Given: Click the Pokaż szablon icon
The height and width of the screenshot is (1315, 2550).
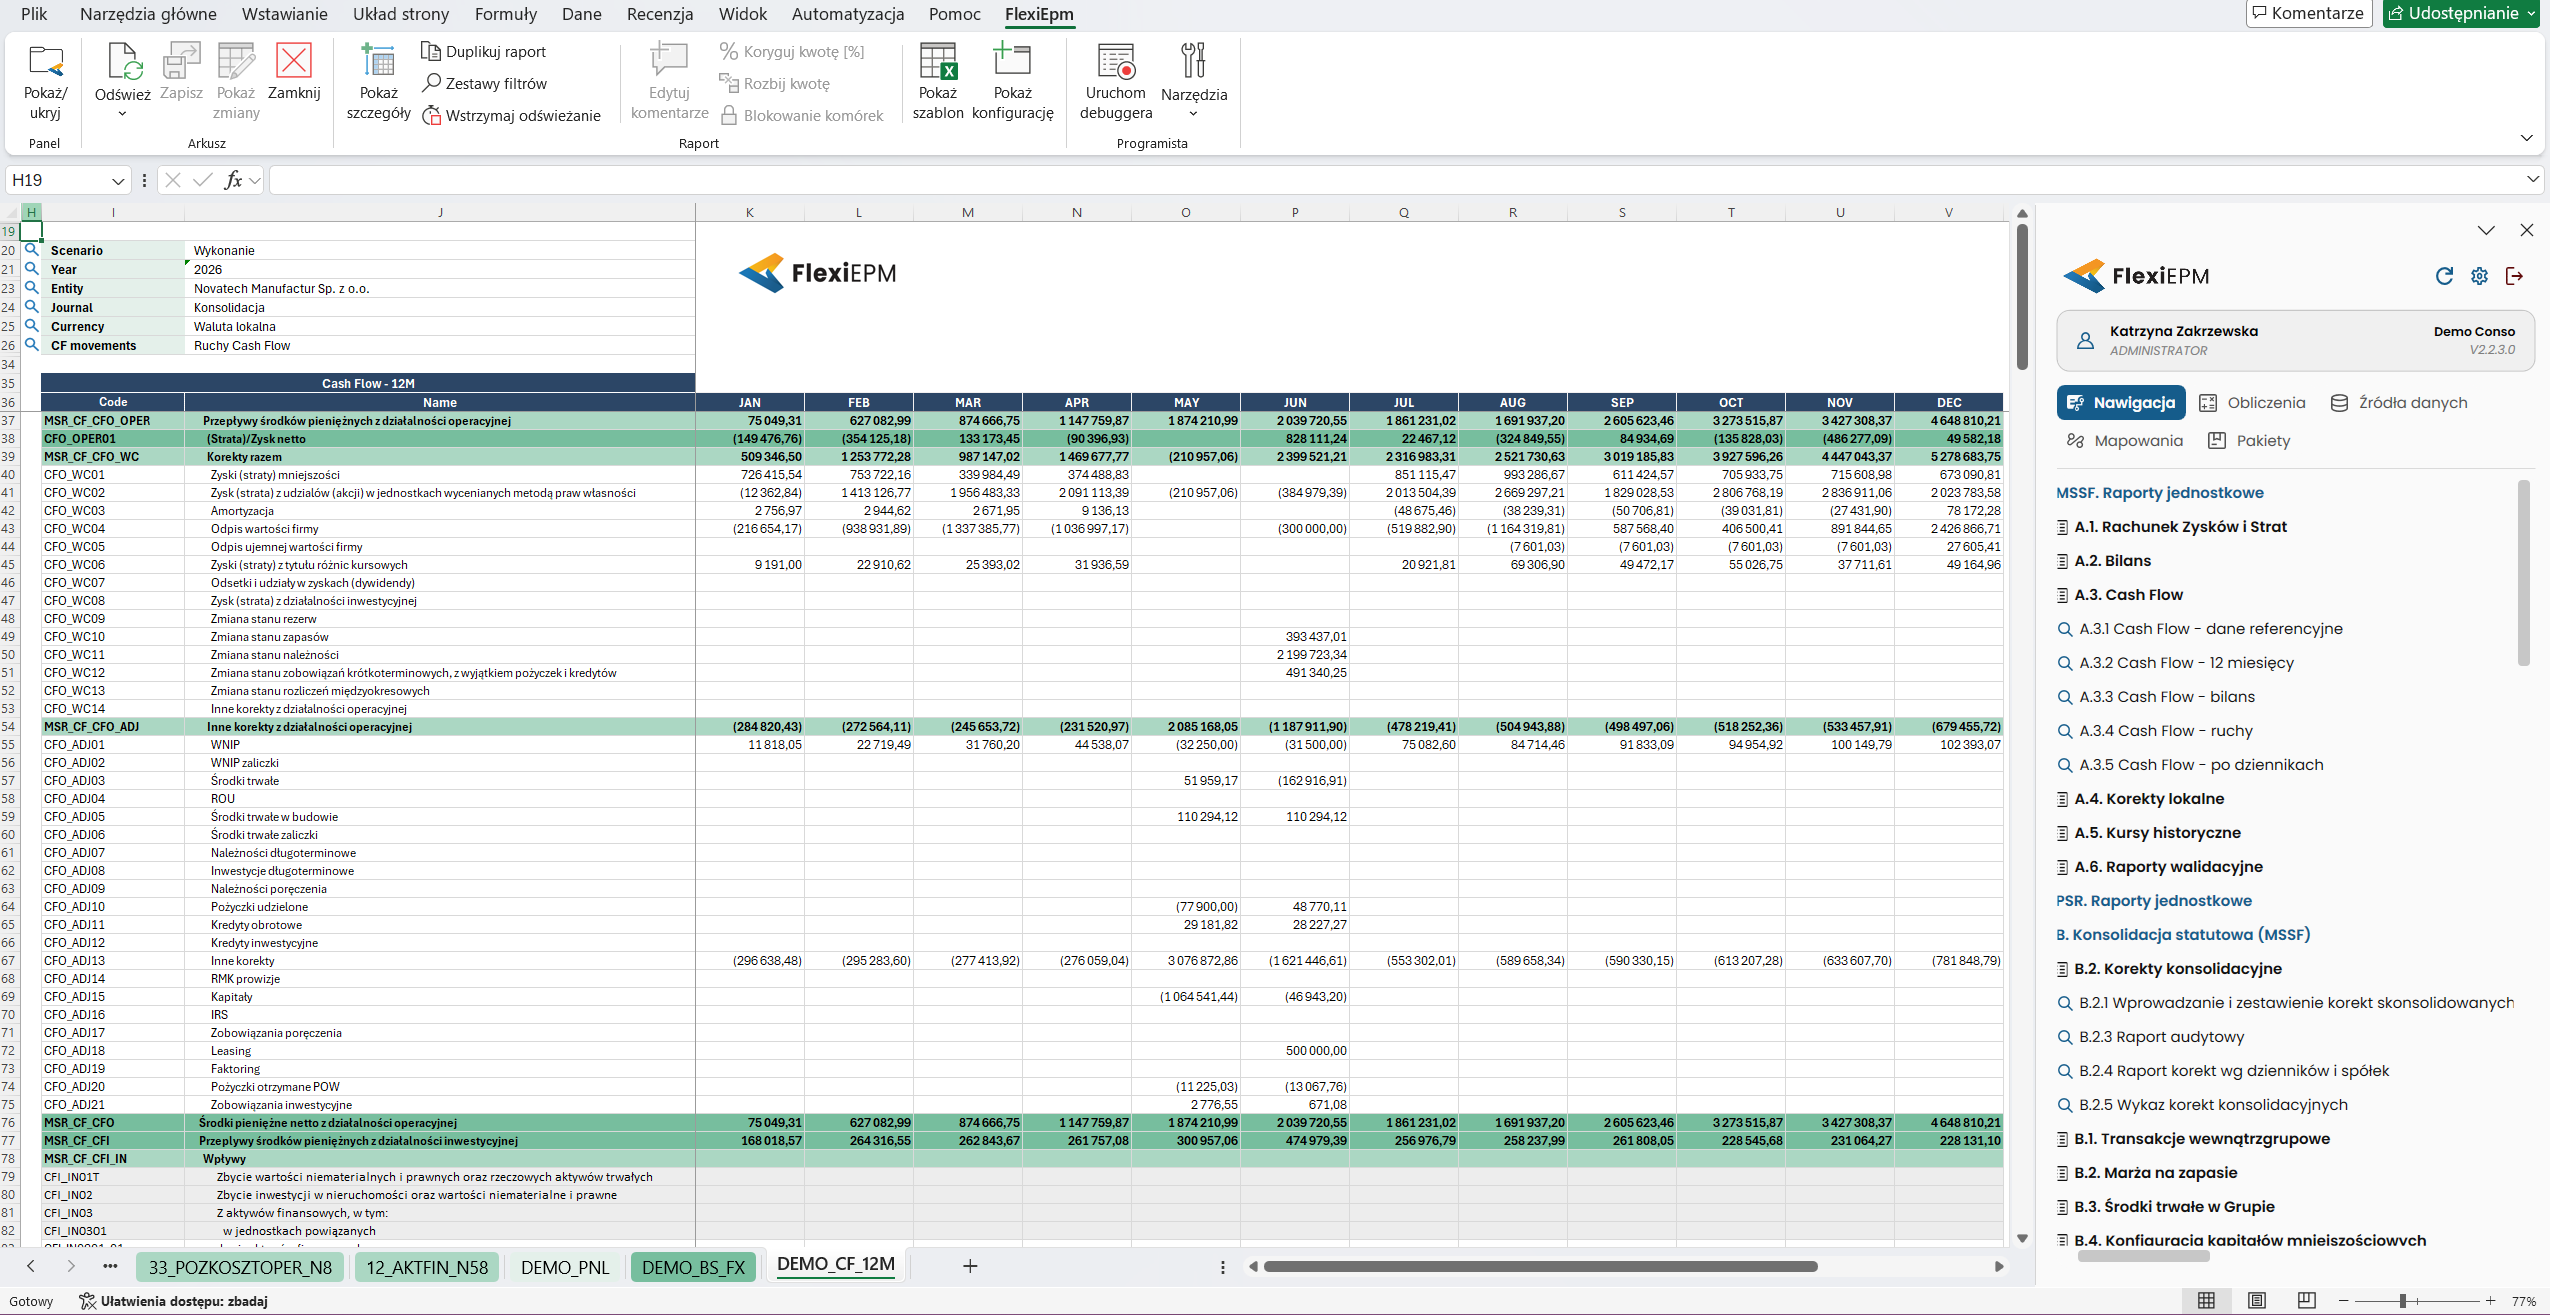Looking at the screenshot, I should tap(938, 61).
